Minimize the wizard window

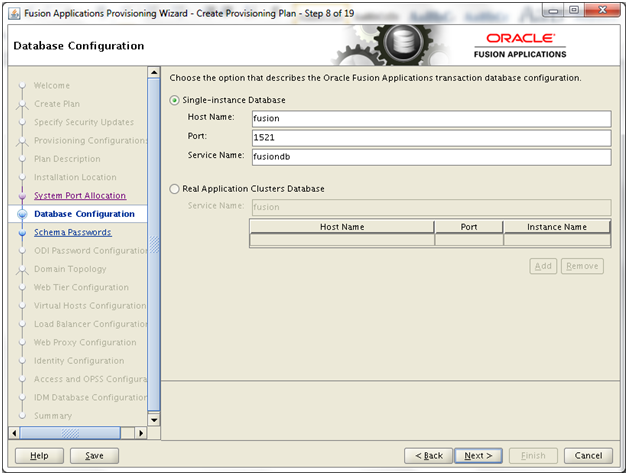click(x=554, y=11)
